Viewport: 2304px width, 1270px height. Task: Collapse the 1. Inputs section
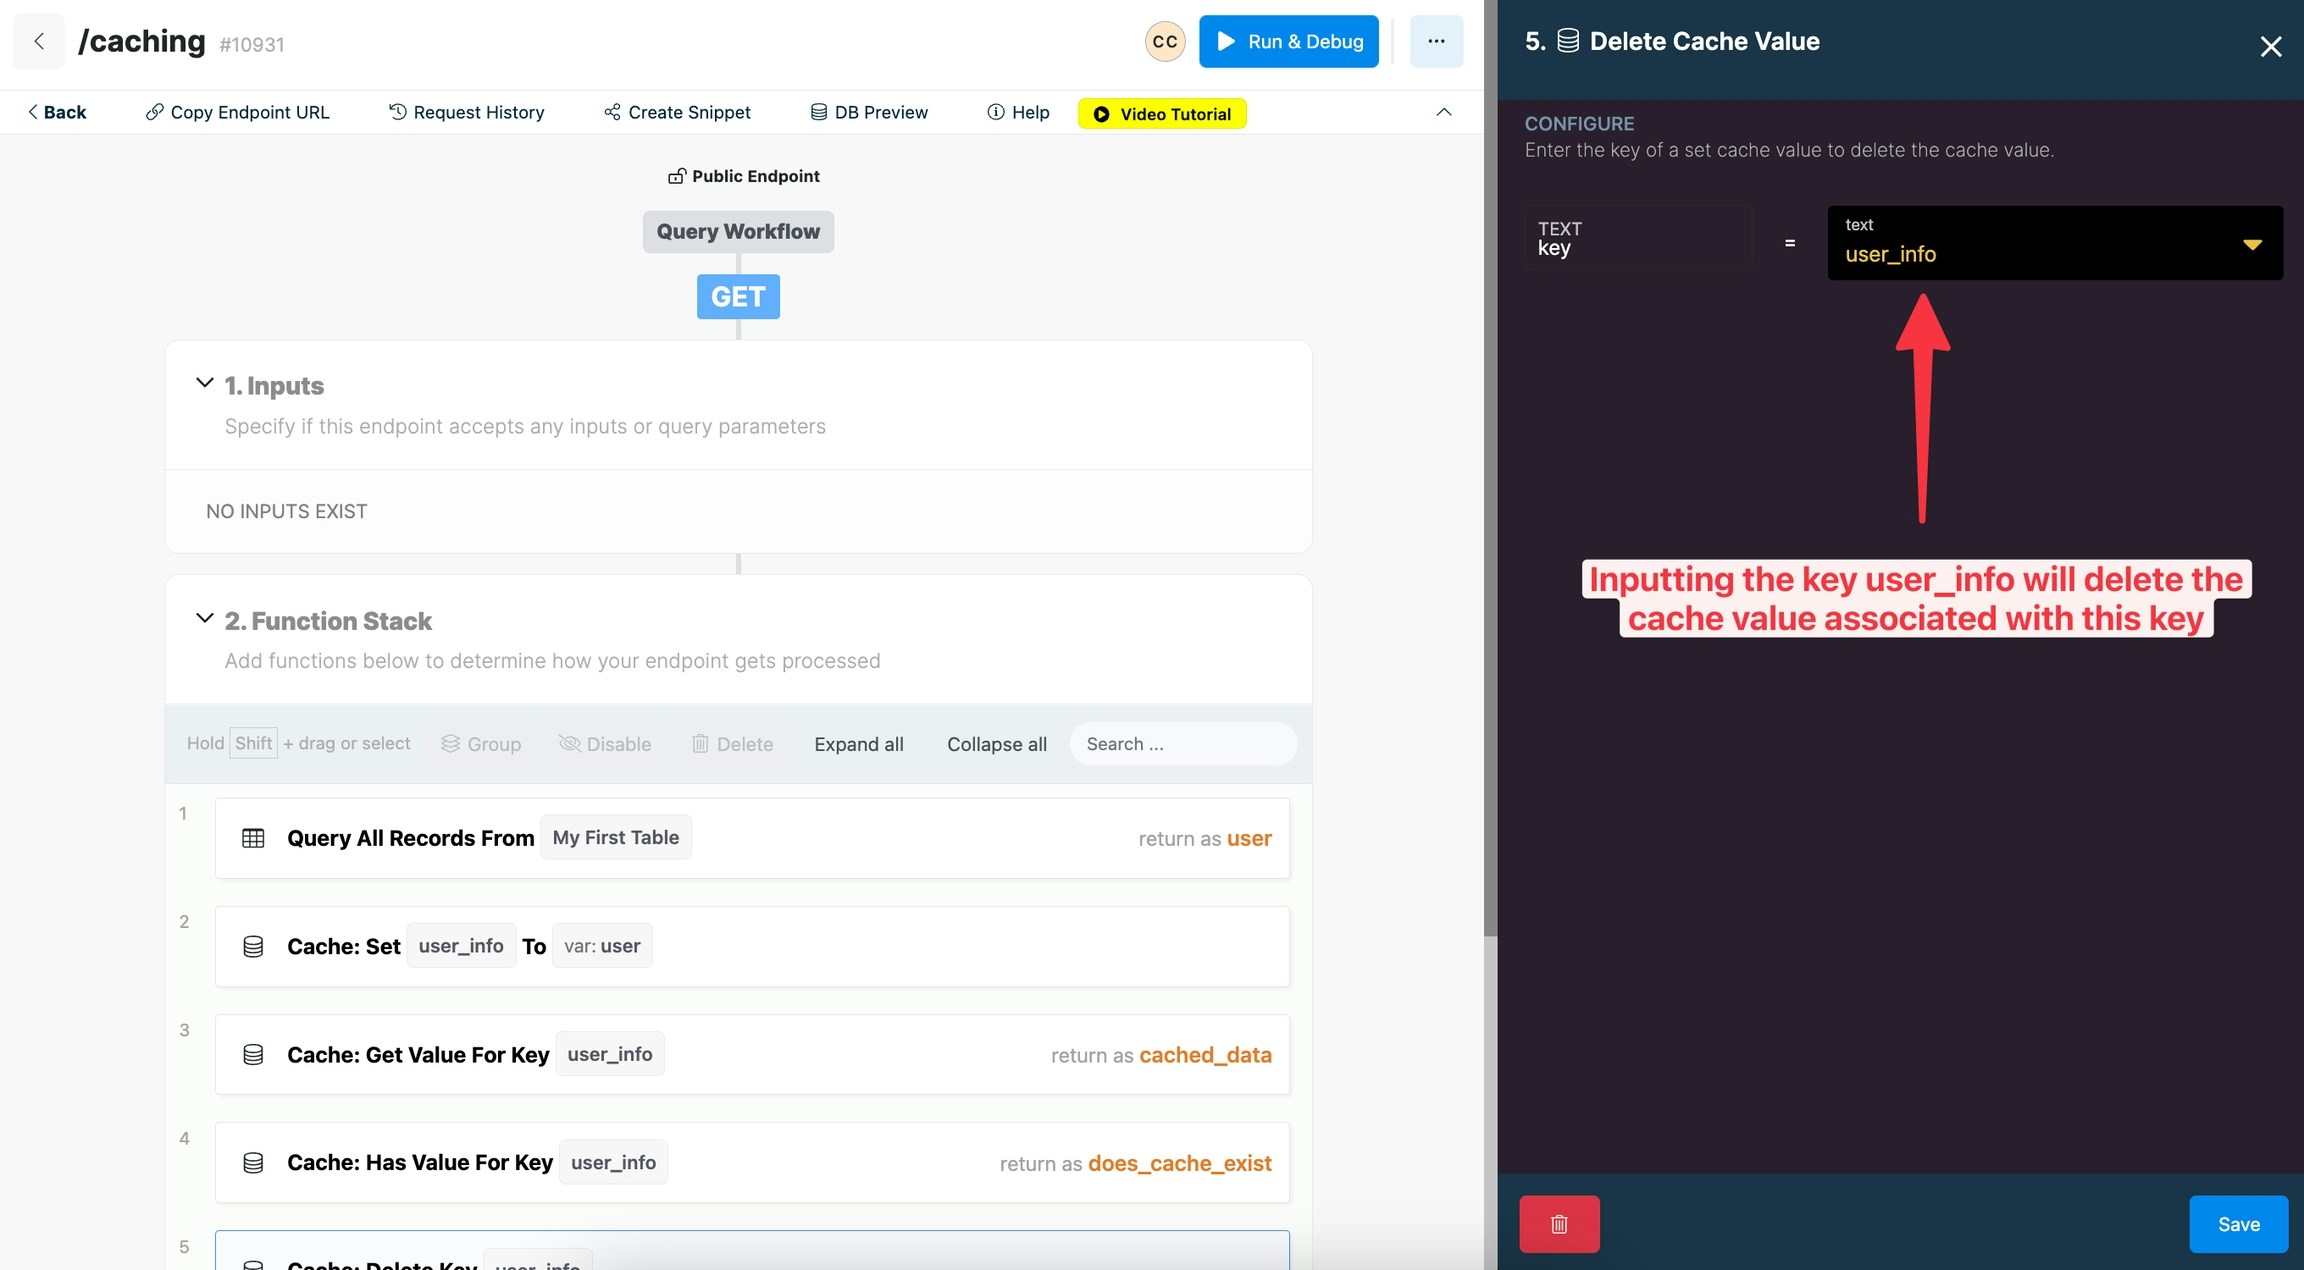pyautogui.click(x=204, y=383)
